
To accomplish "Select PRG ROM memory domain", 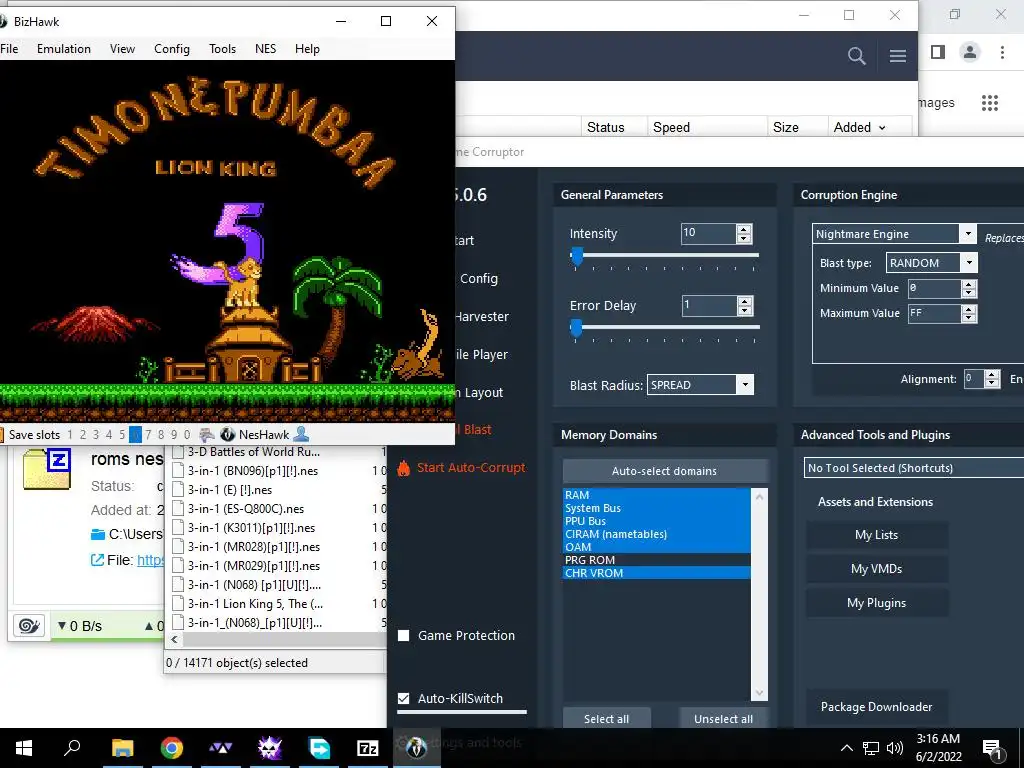I will [x=656, y=560].
